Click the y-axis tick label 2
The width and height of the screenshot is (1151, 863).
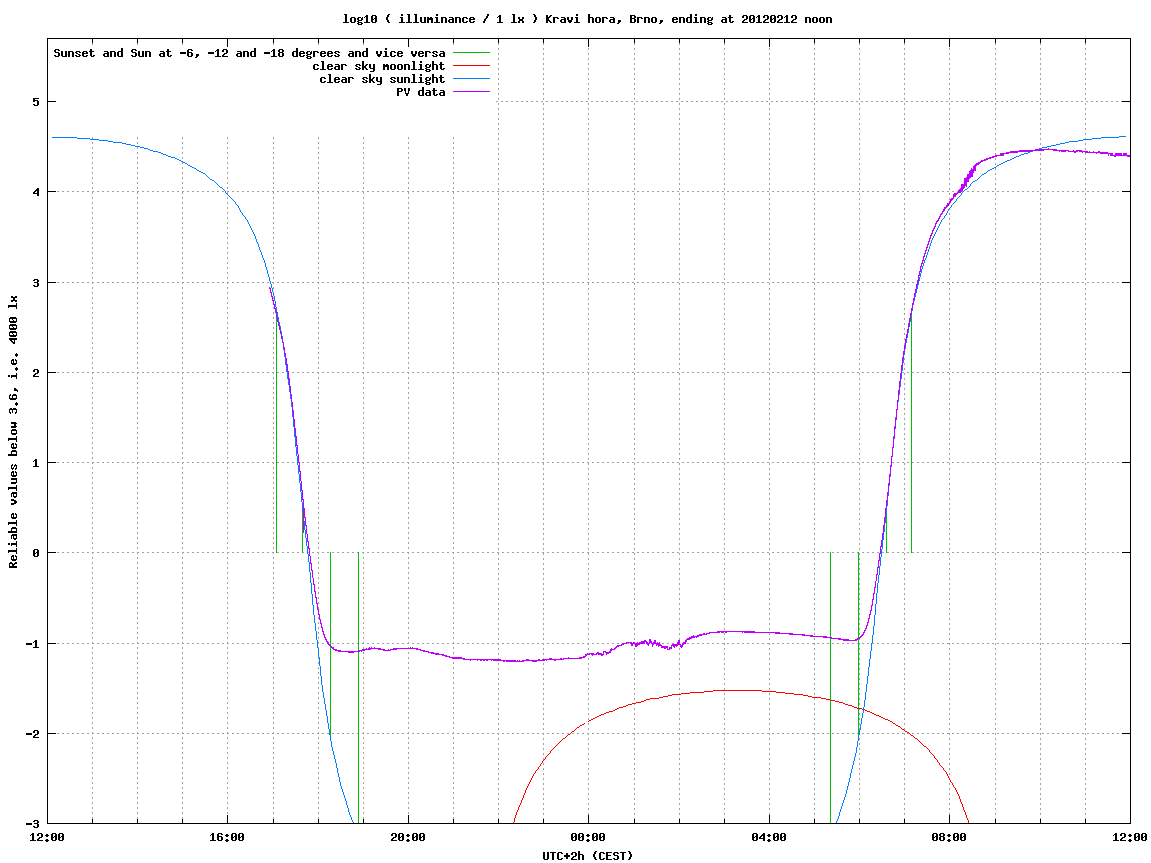tap(35, 373)
